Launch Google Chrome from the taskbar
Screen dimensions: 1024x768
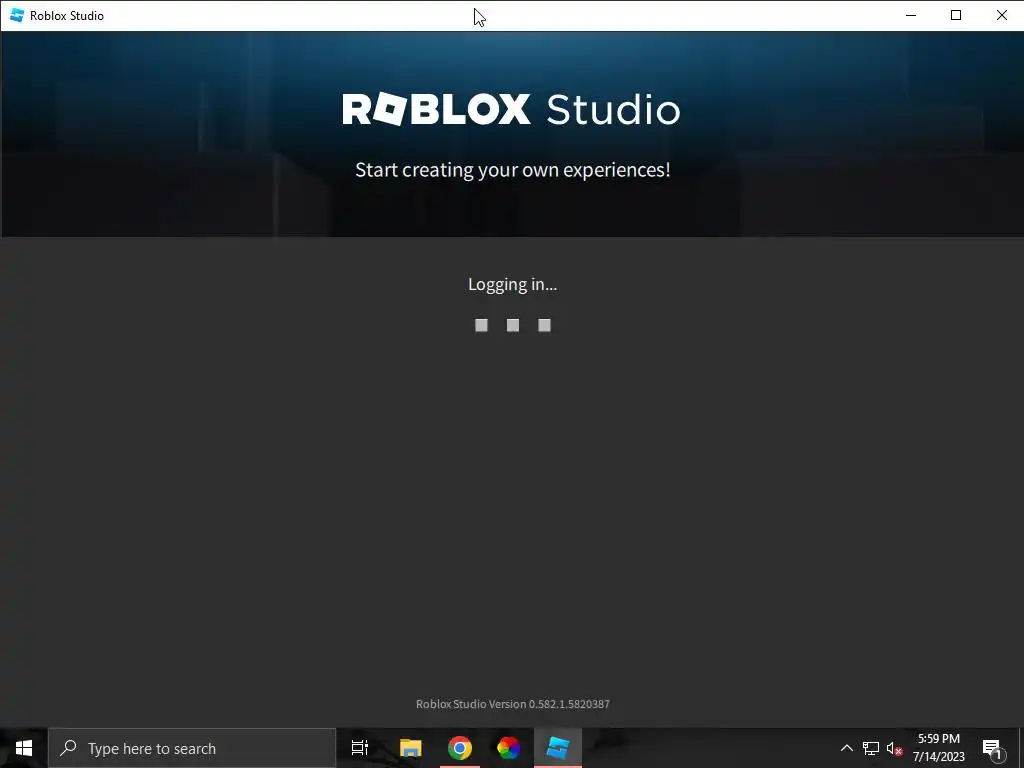pos(460,748)
